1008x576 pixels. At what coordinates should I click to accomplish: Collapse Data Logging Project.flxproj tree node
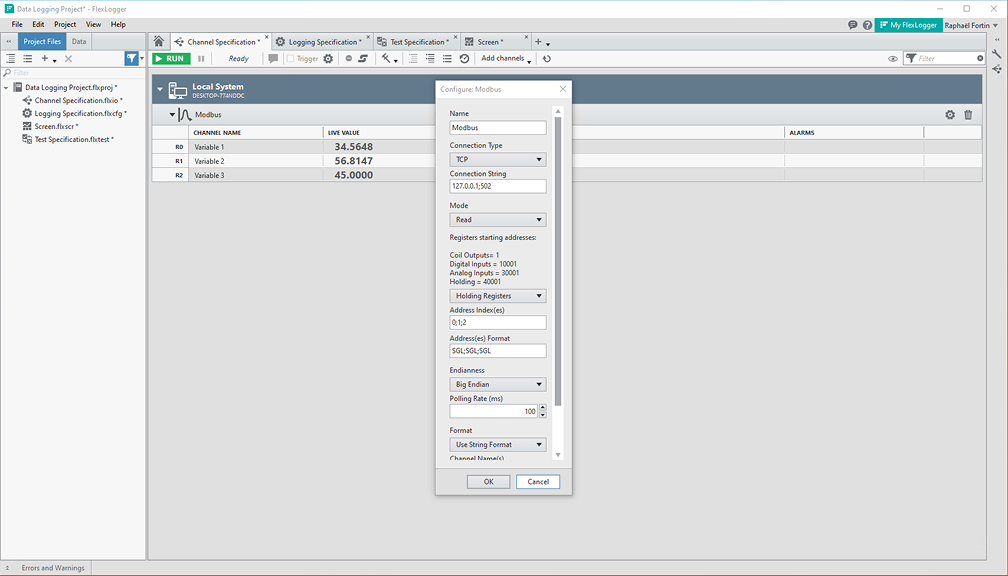tap(6, 87)
